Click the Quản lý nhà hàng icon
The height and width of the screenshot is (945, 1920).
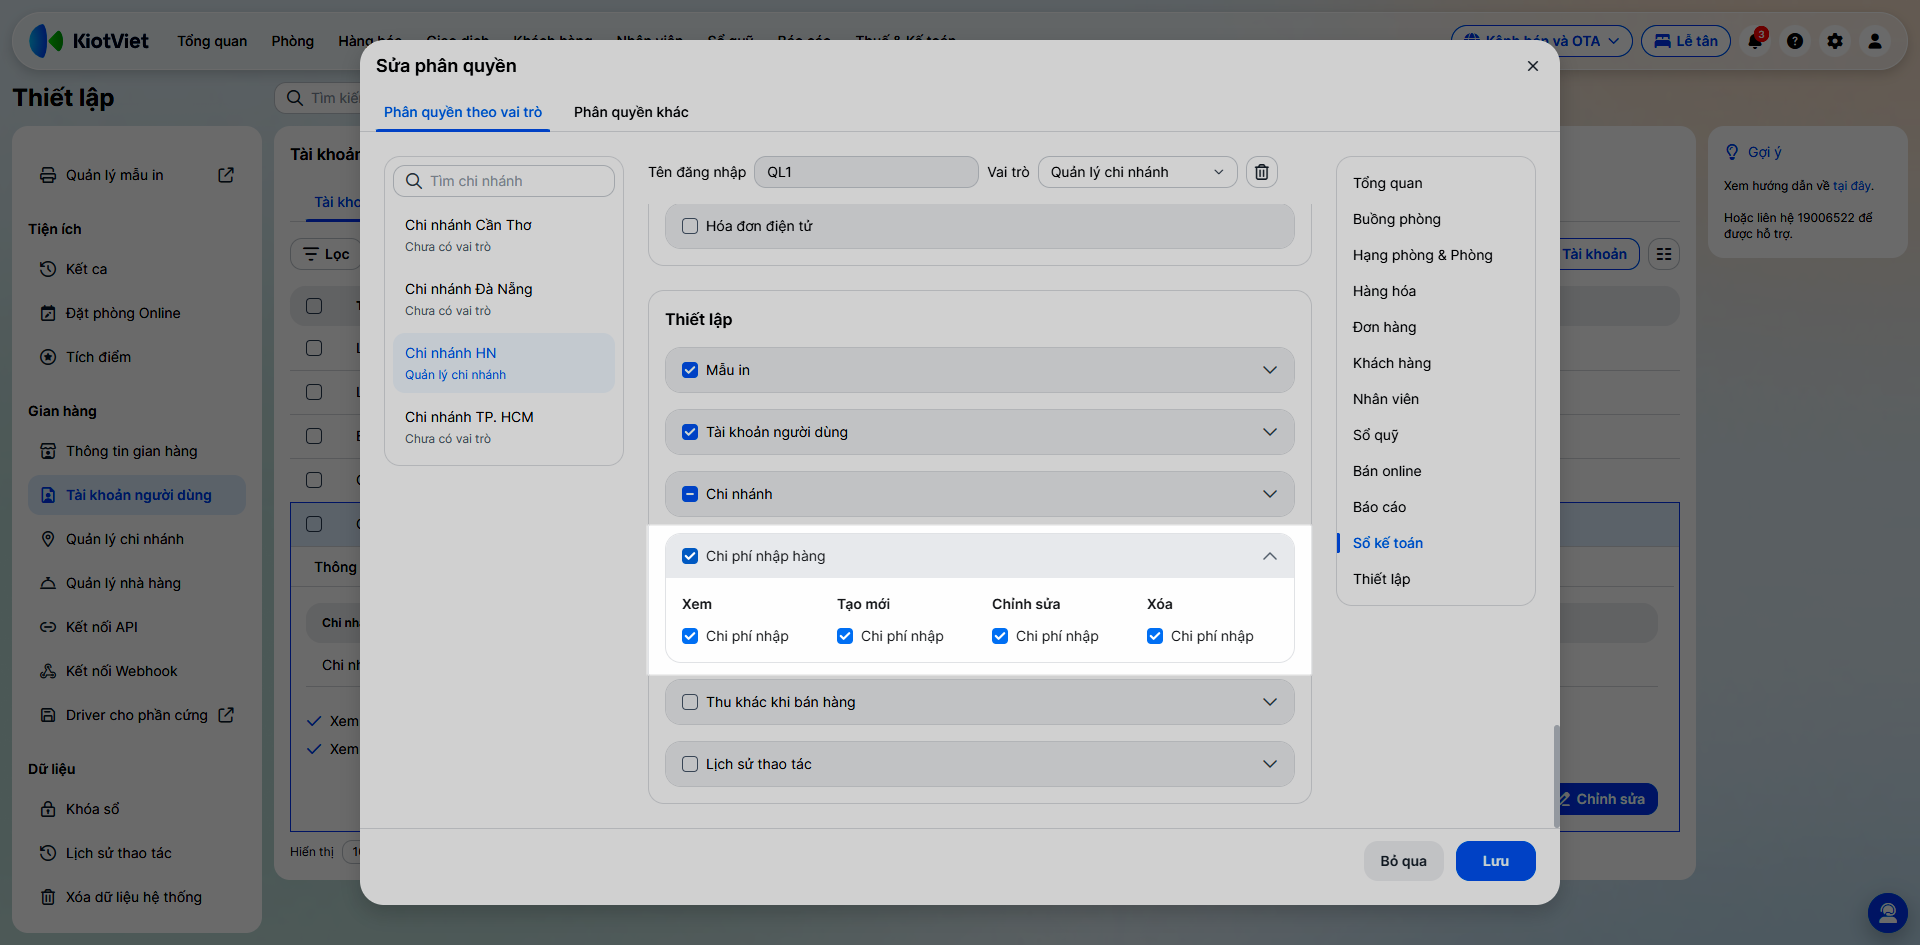pyautogui.click(x=48, y=583)
